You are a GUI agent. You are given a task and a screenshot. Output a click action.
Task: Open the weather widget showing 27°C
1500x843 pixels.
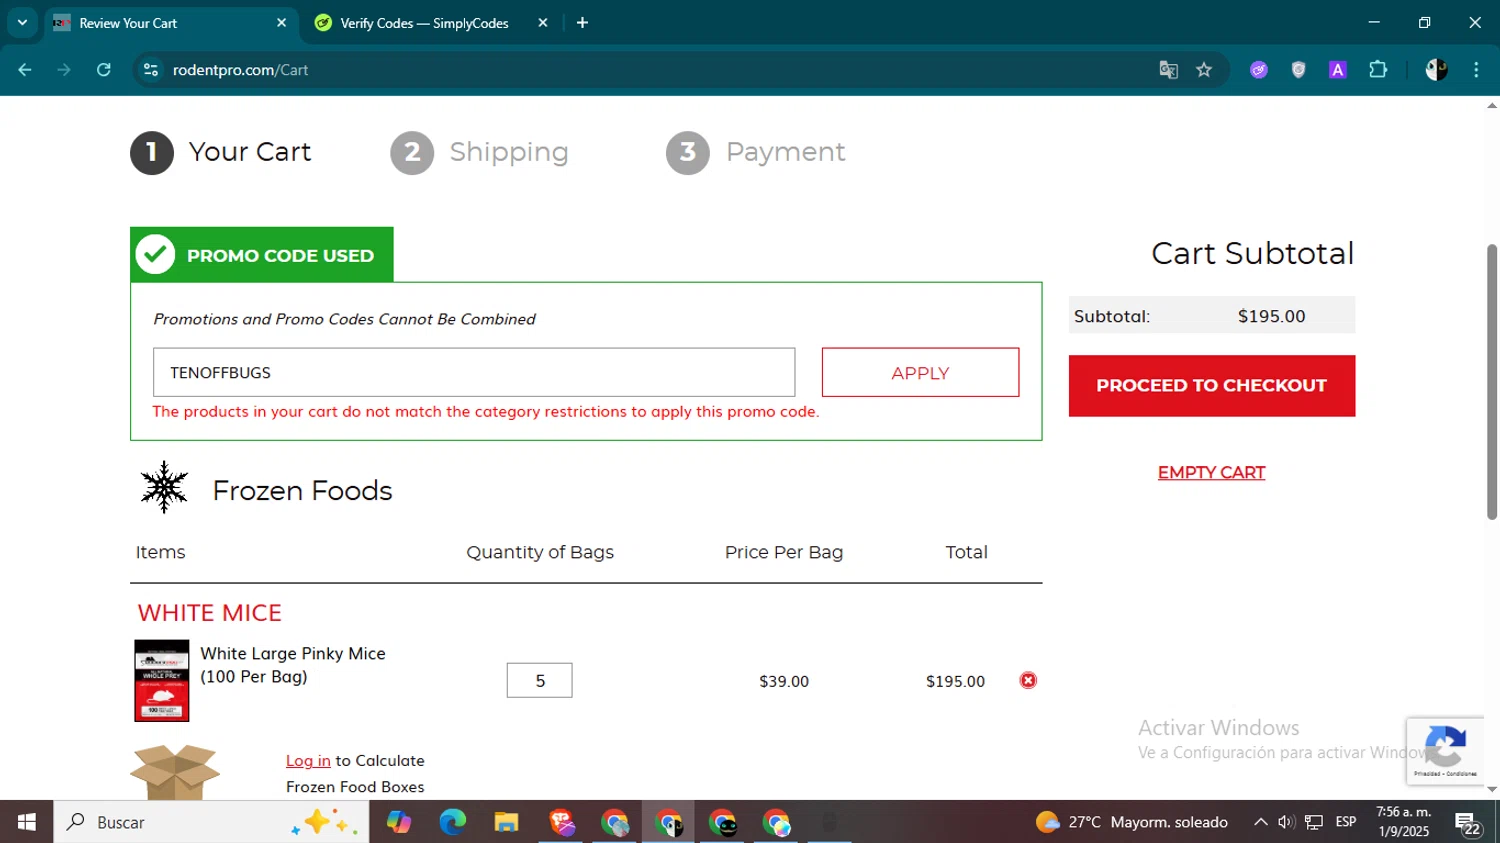click(x=1132, y=822)
